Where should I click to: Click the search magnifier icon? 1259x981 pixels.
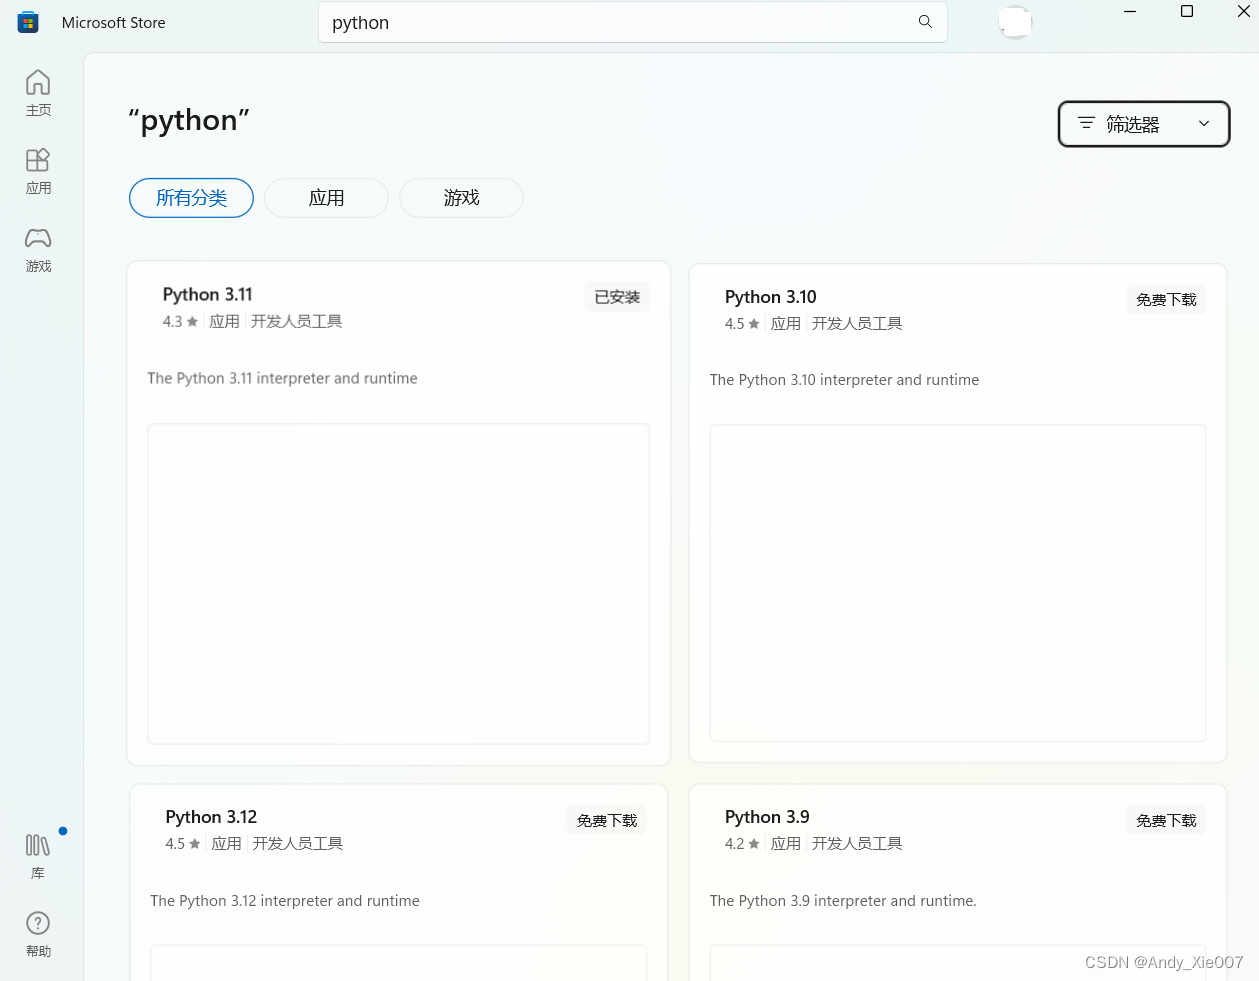pyautogui.click(x=925, y=22)
